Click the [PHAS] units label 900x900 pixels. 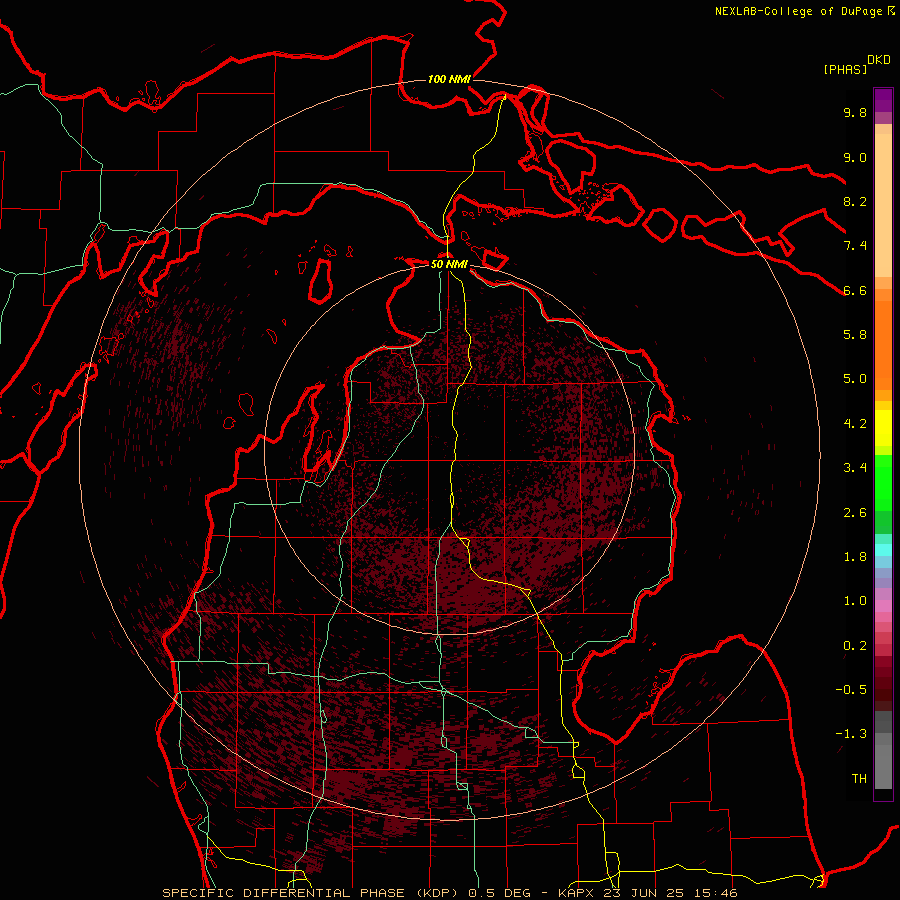pyautogui.click(x=845, y=70)
